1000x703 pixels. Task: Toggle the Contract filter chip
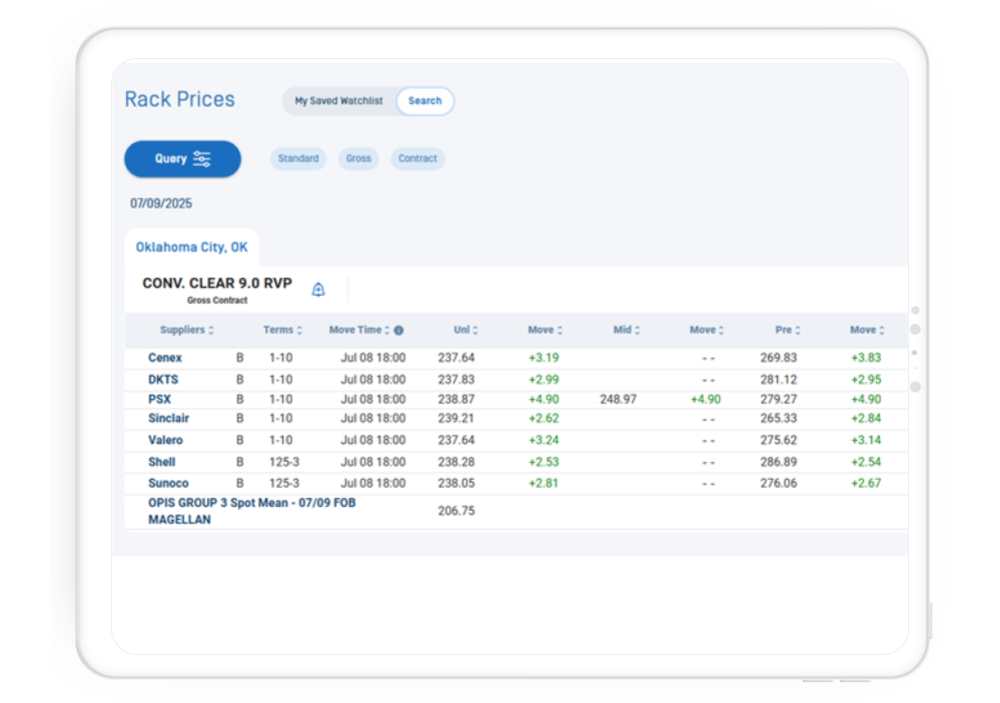click(x=417, y=159)
